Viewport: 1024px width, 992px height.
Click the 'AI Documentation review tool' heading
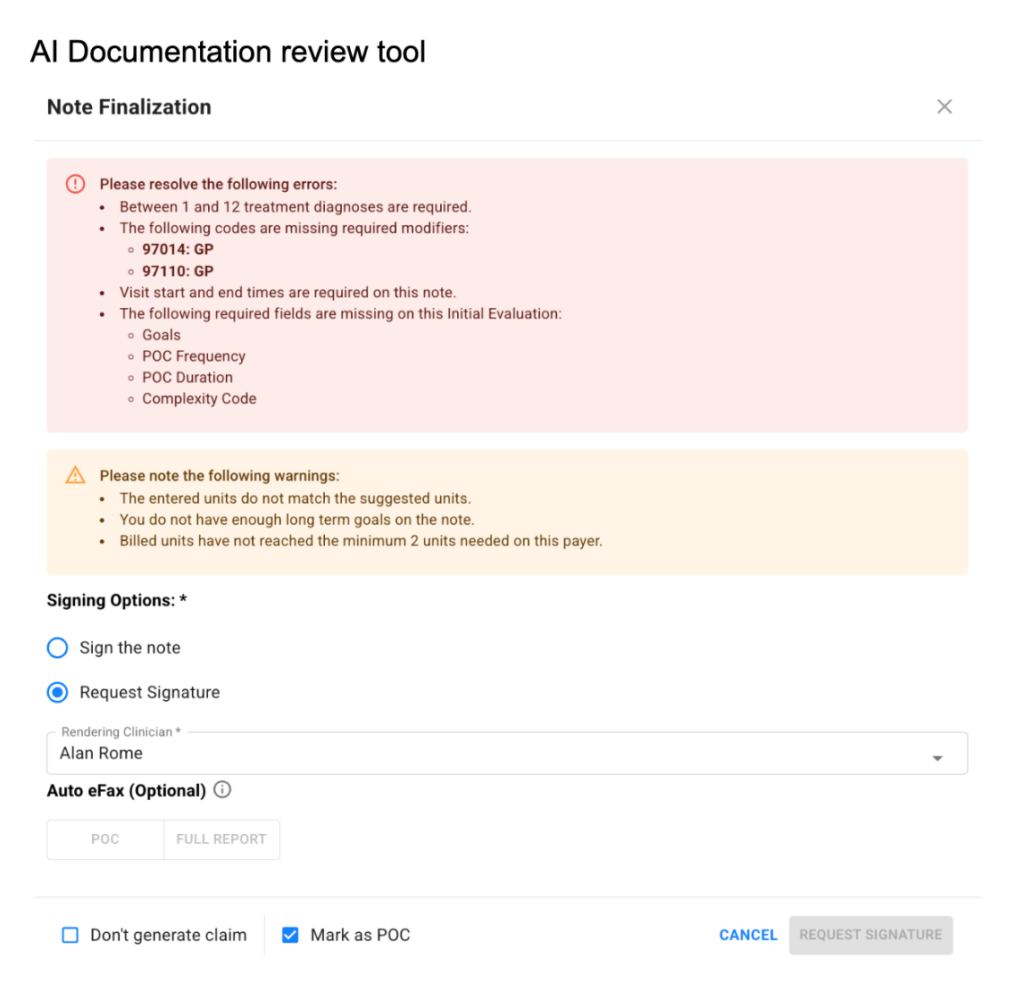pyautogui.click(x=228, y=51)
